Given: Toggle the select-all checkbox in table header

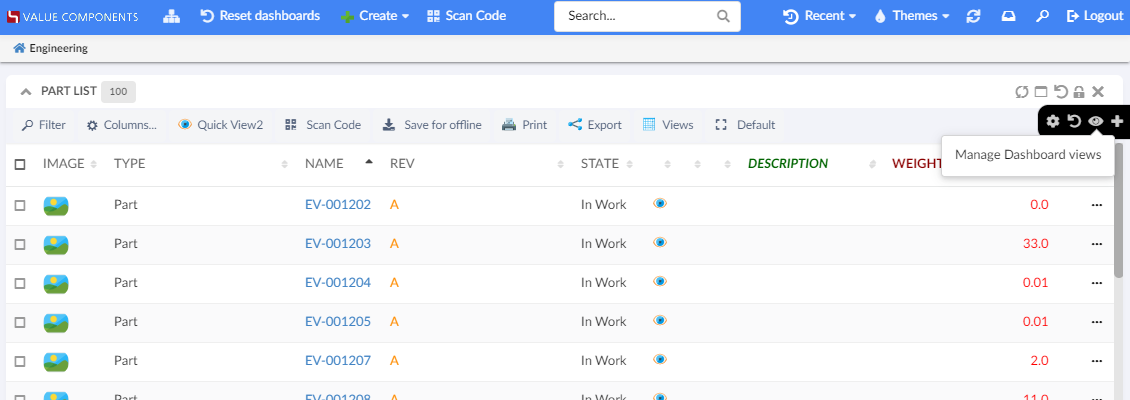Looking at the screenshot, I should pyautogui.click(x=20, y=164).
